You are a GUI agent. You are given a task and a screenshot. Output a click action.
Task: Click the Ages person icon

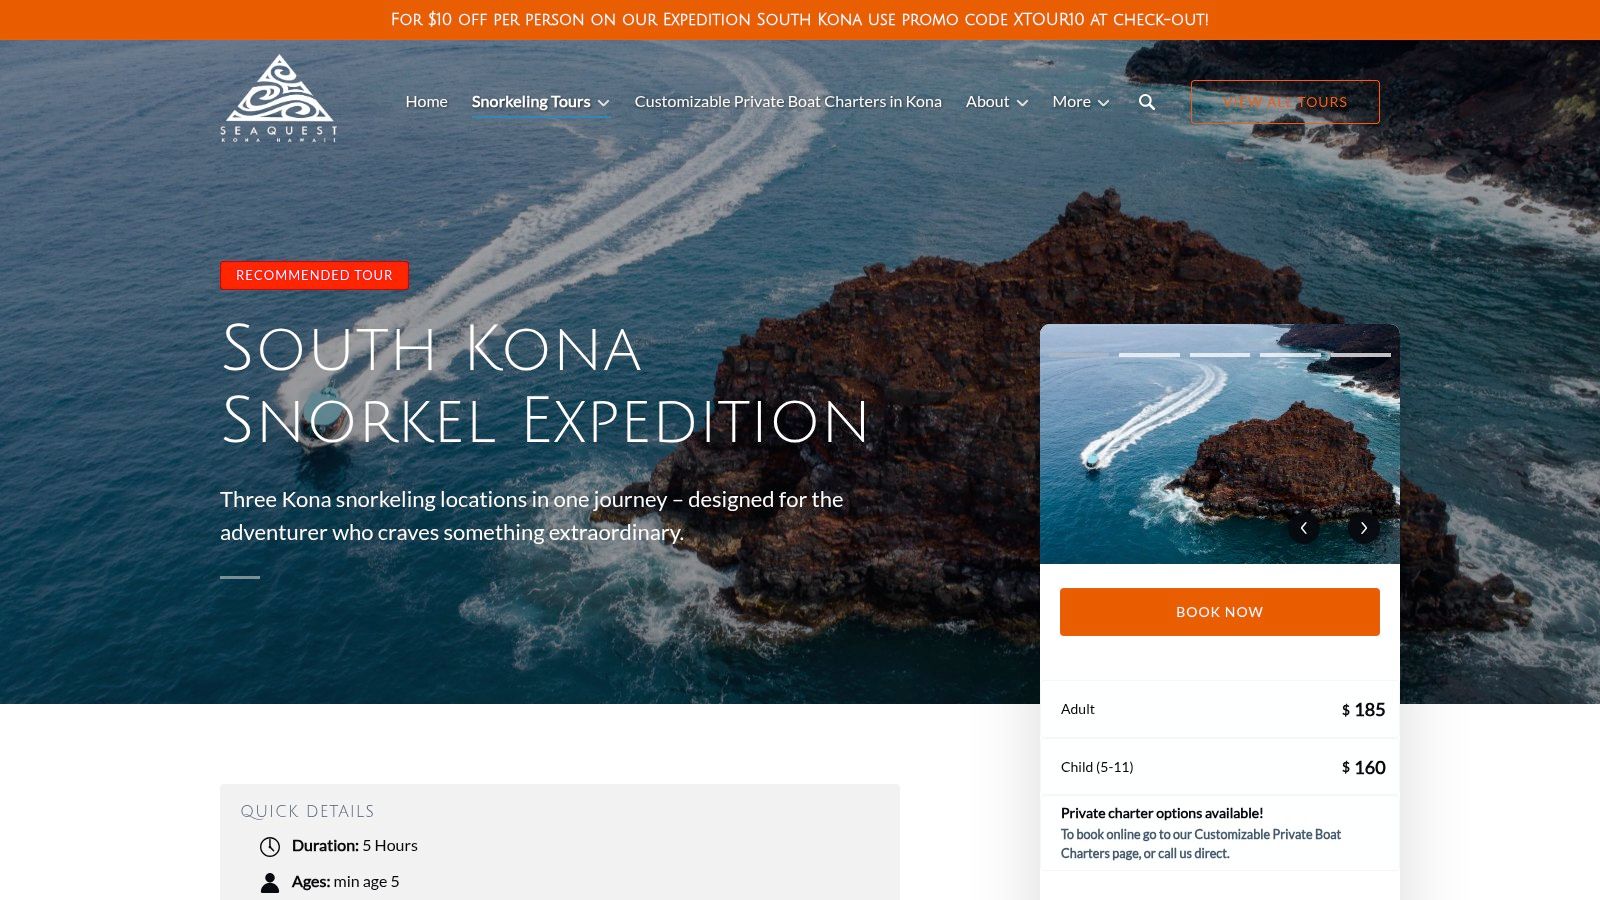(270, 882)
